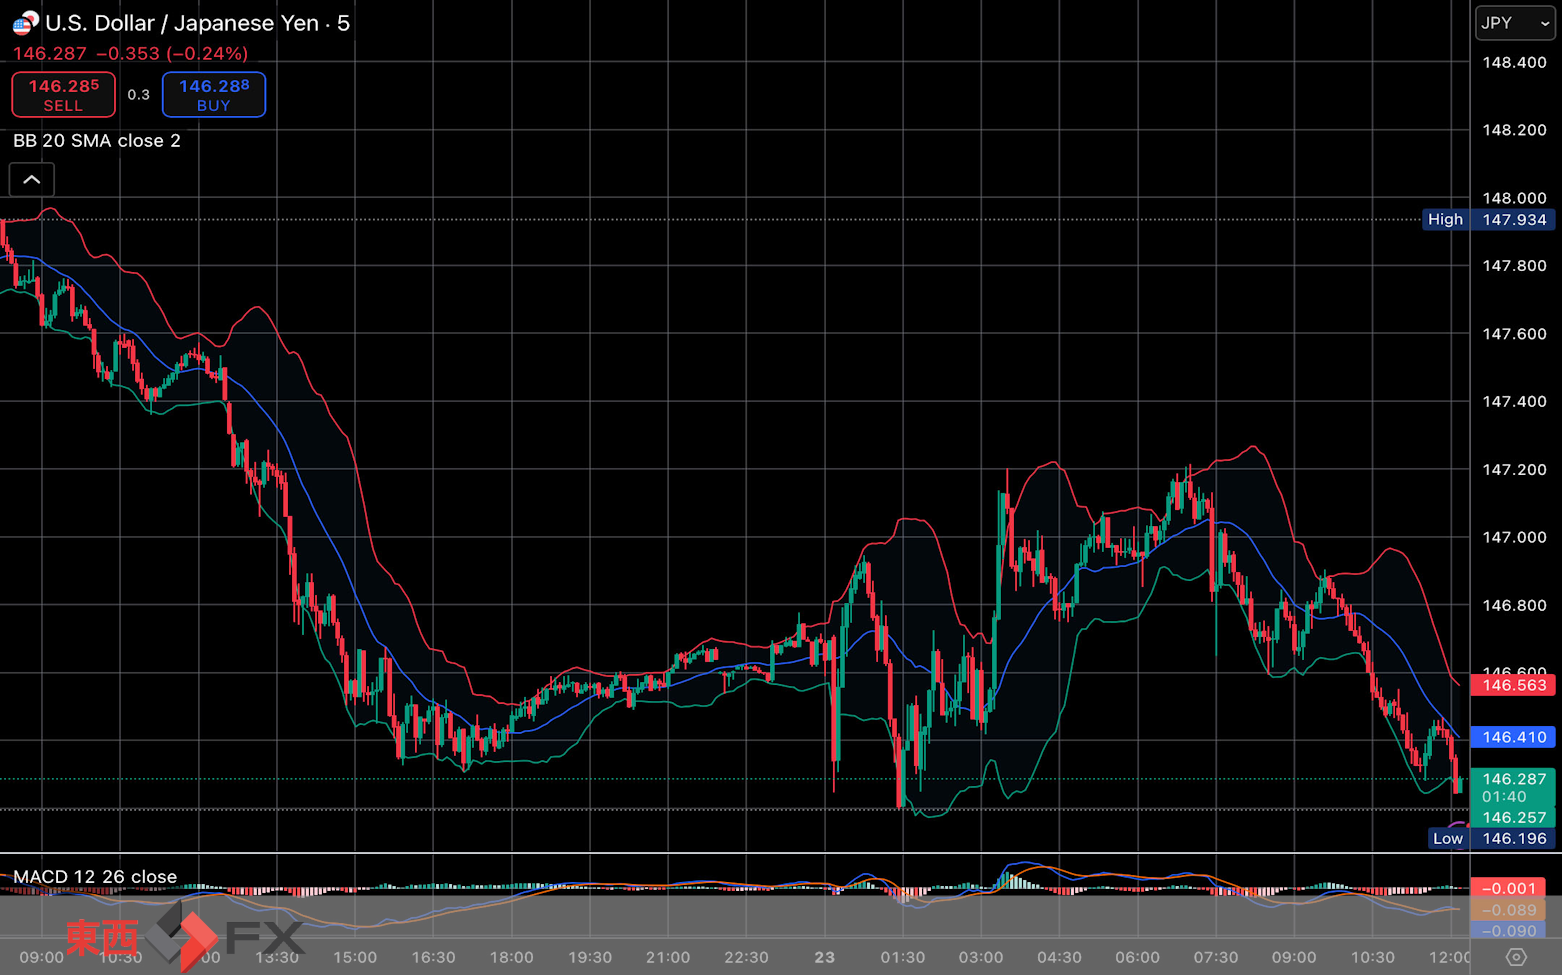
Task: Click the red MACD histogram value -0.001
Action: tap(1508, 888)
